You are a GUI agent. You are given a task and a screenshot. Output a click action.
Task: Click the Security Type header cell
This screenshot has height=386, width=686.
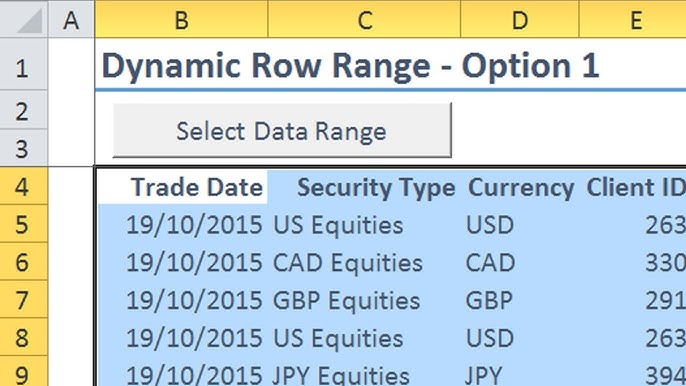364,187
